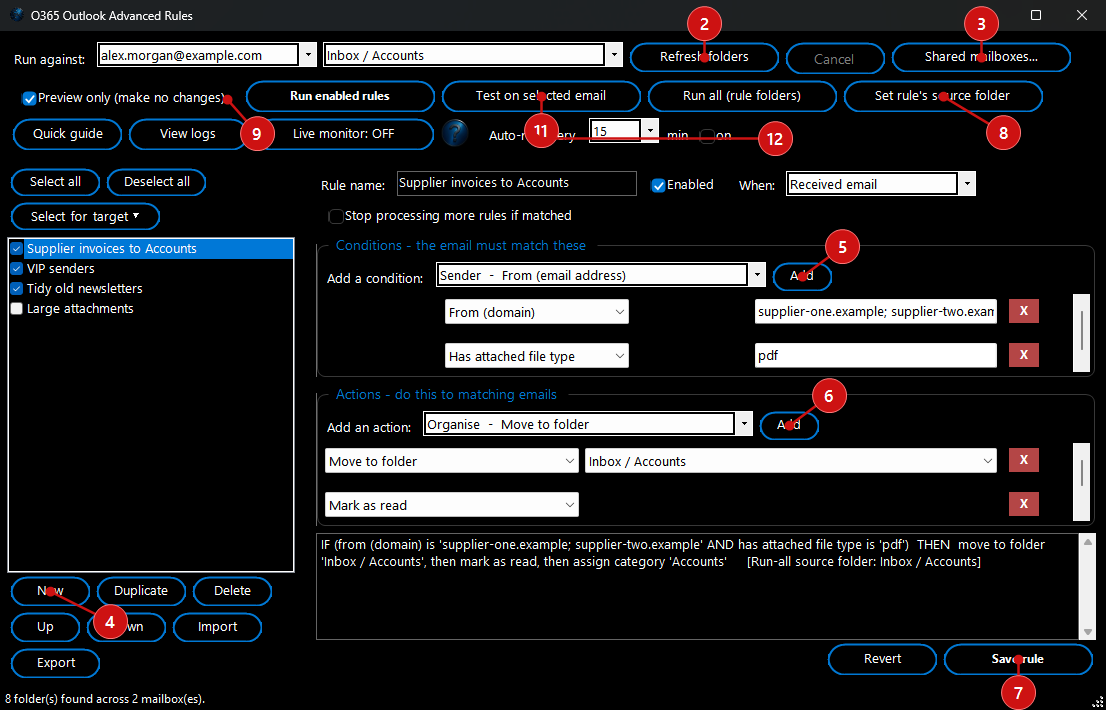Viewport: 1106px width, 710px height.
Task: Move the rule Down
Action: tap(126, 627)
